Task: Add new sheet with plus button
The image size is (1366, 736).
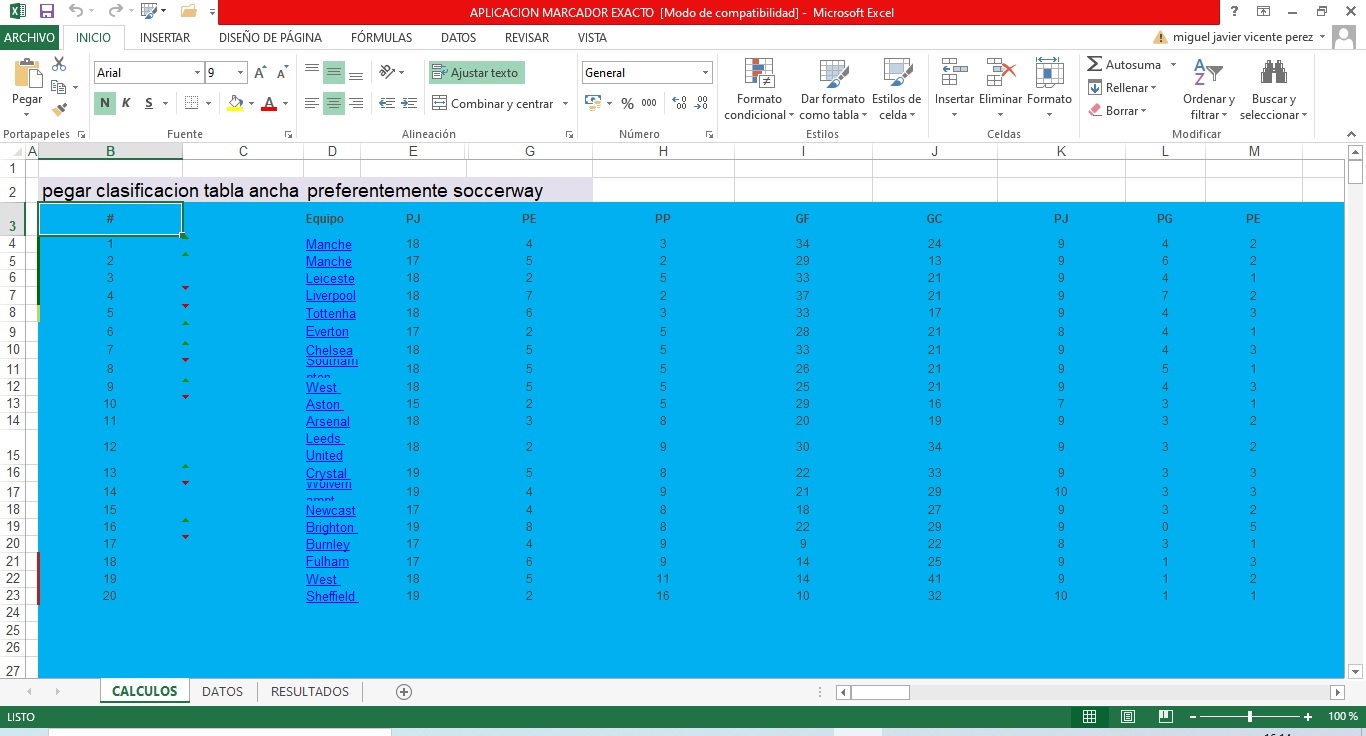Action: pos(404,691)
